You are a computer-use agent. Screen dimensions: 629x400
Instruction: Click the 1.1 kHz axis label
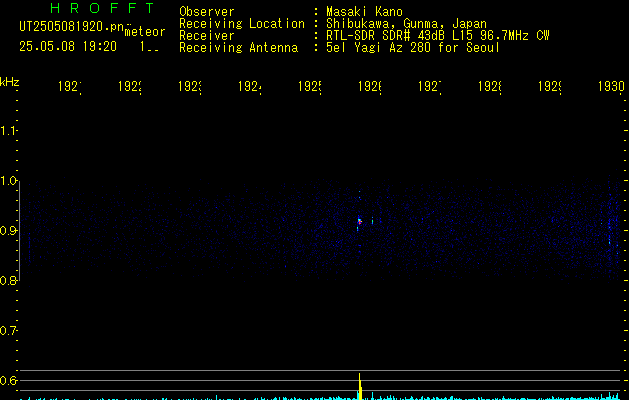point(8,130)
